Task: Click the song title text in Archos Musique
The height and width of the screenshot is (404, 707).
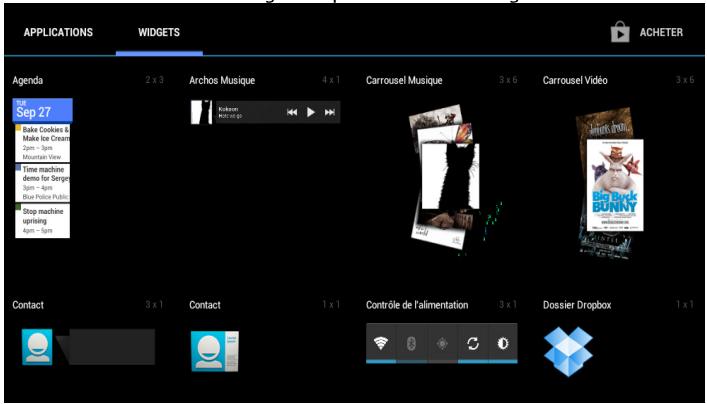Action: [x=228, y=109]
